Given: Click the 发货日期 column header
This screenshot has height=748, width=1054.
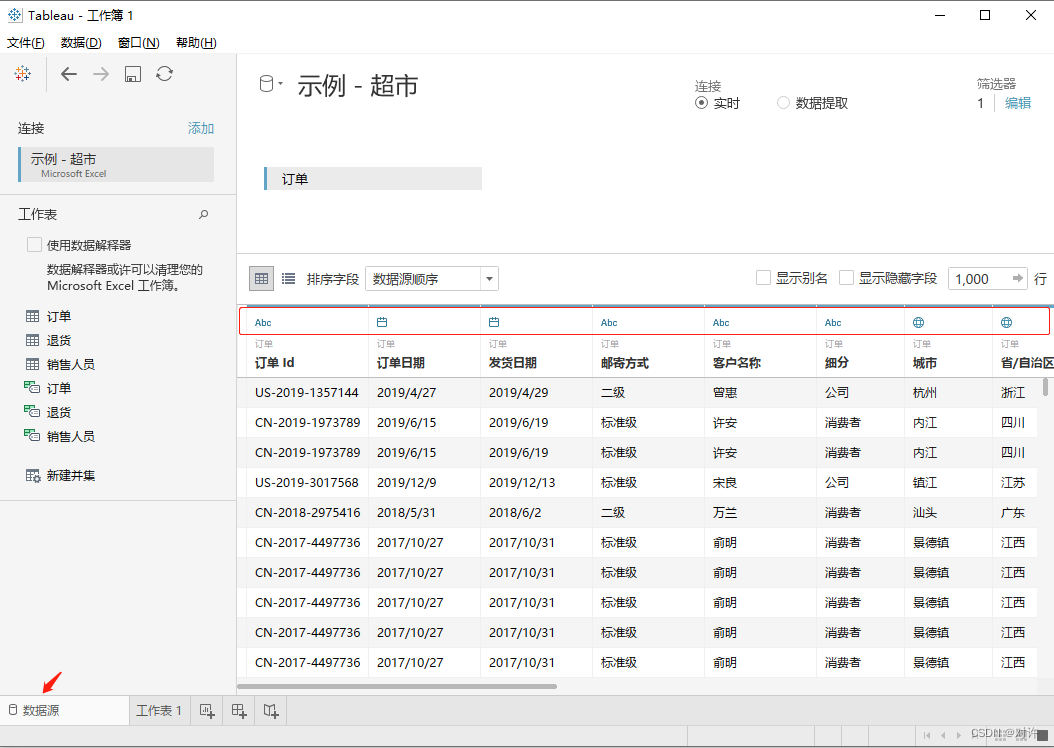Looking at the screenshot, I should click(513, 363).
